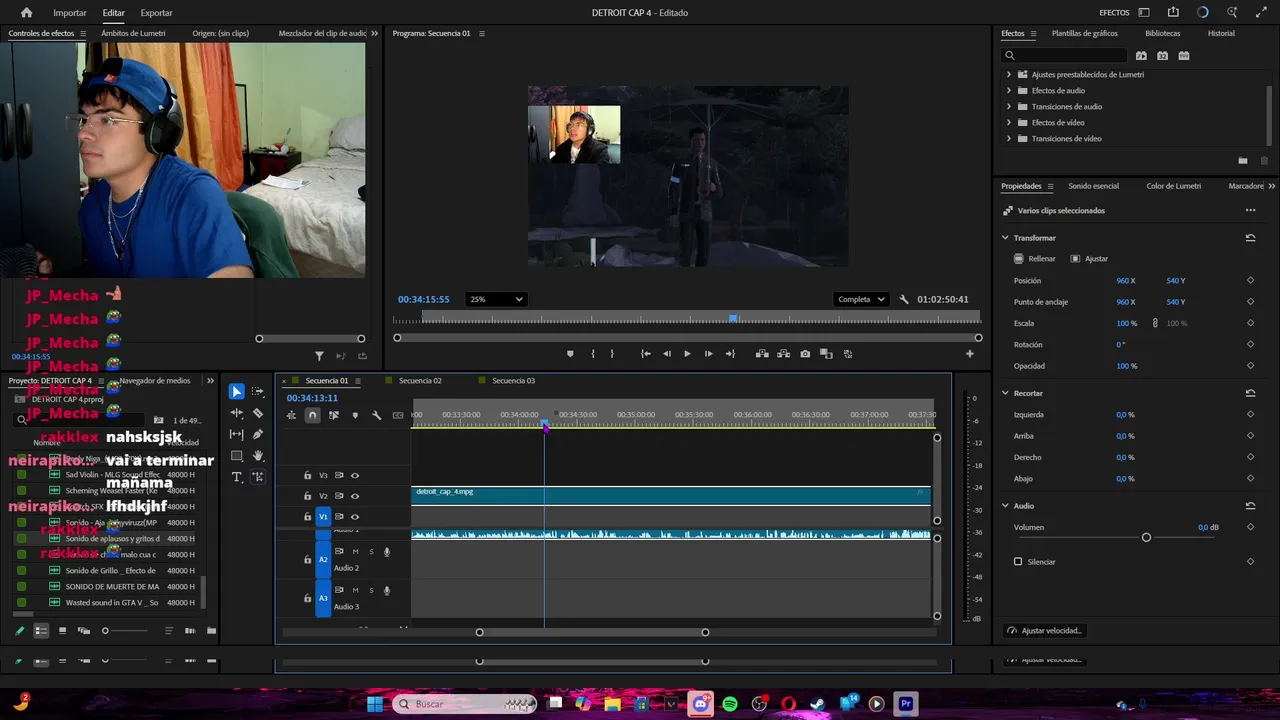1280x720 pixels.
Task: Click the Extract button in Program monitor
Action: point(783,354)
